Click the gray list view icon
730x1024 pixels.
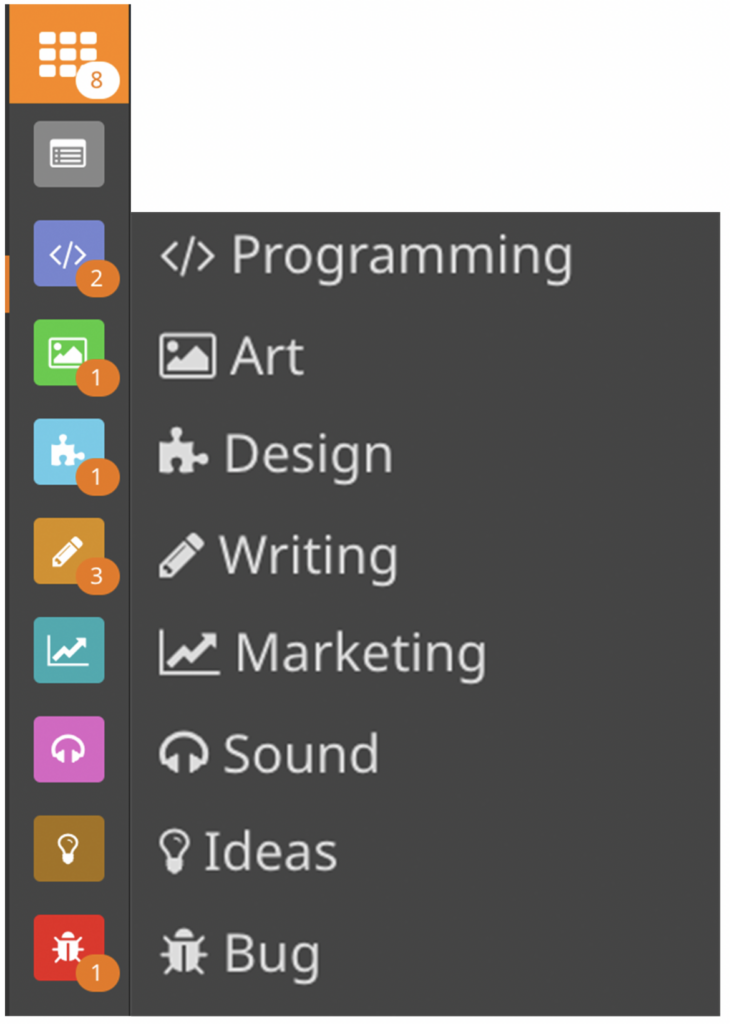(69, 154)
